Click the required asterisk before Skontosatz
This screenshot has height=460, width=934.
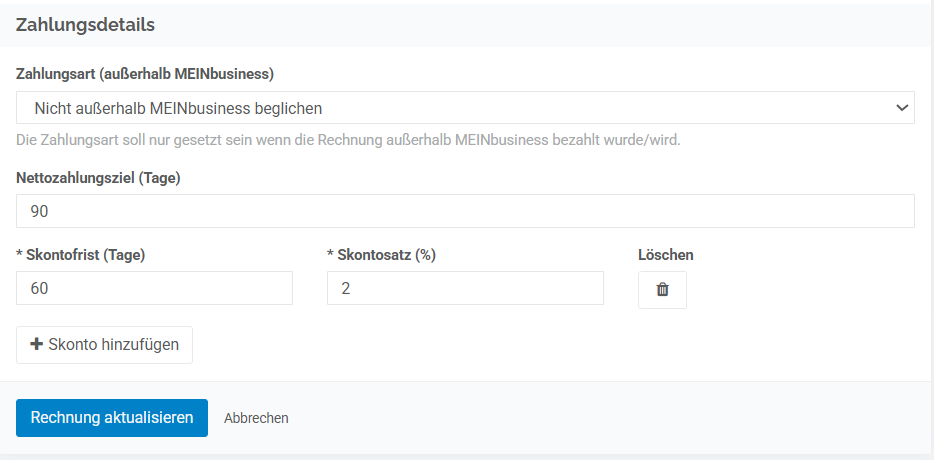coord(331,255)
